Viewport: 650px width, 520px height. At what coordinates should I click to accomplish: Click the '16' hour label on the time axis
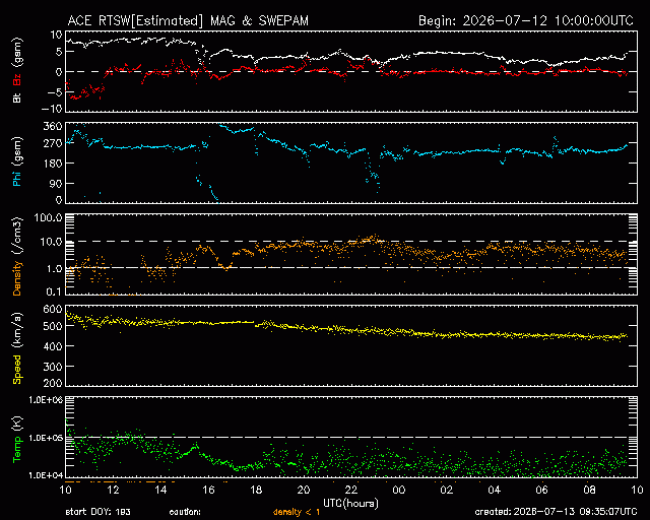point(208,490)
